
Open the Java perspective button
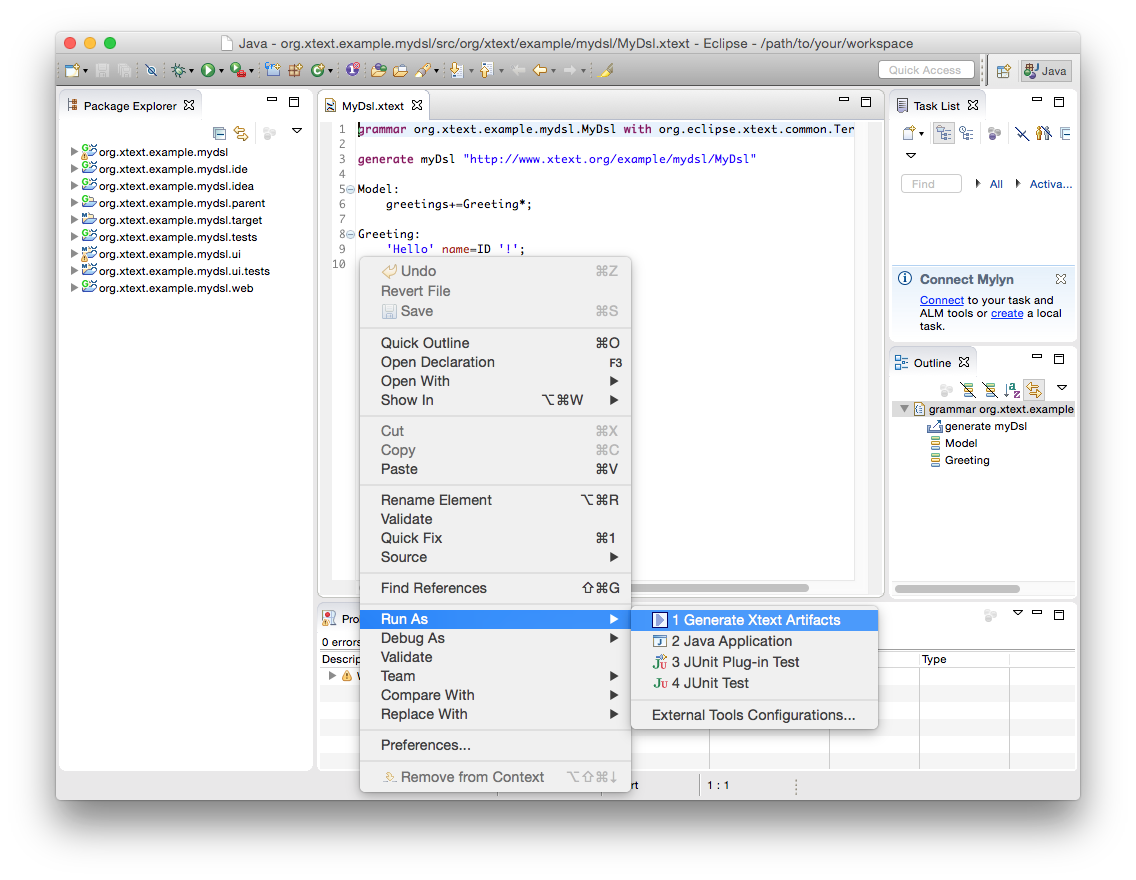[1045, 71]
